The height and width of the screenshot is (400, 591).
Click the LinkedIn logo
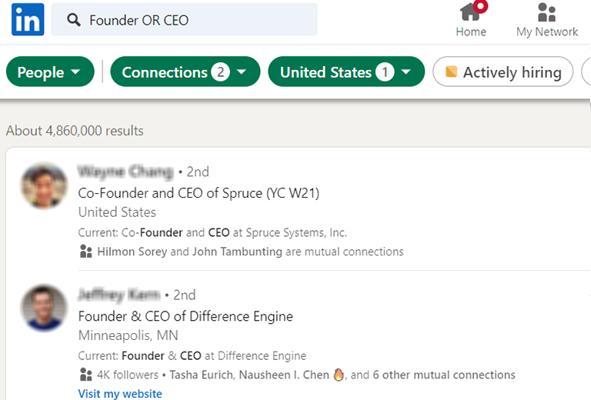click(x=28, y=20)
